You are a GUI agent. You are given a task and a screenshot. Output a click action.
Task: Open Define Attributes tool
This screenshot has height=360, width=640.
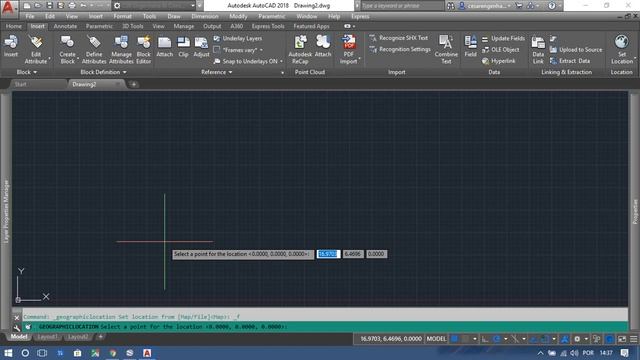94,49
